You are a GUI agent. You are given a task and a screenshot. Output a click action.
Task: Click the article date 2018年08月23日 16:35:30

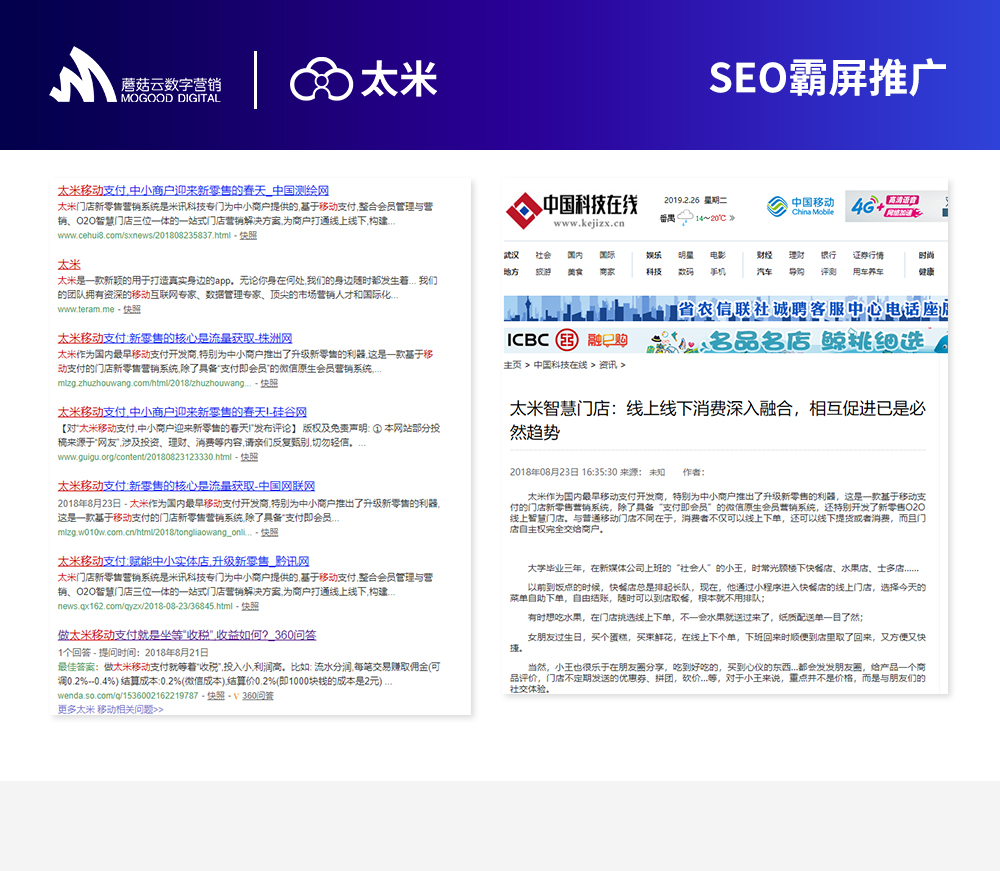coord(564,472)
